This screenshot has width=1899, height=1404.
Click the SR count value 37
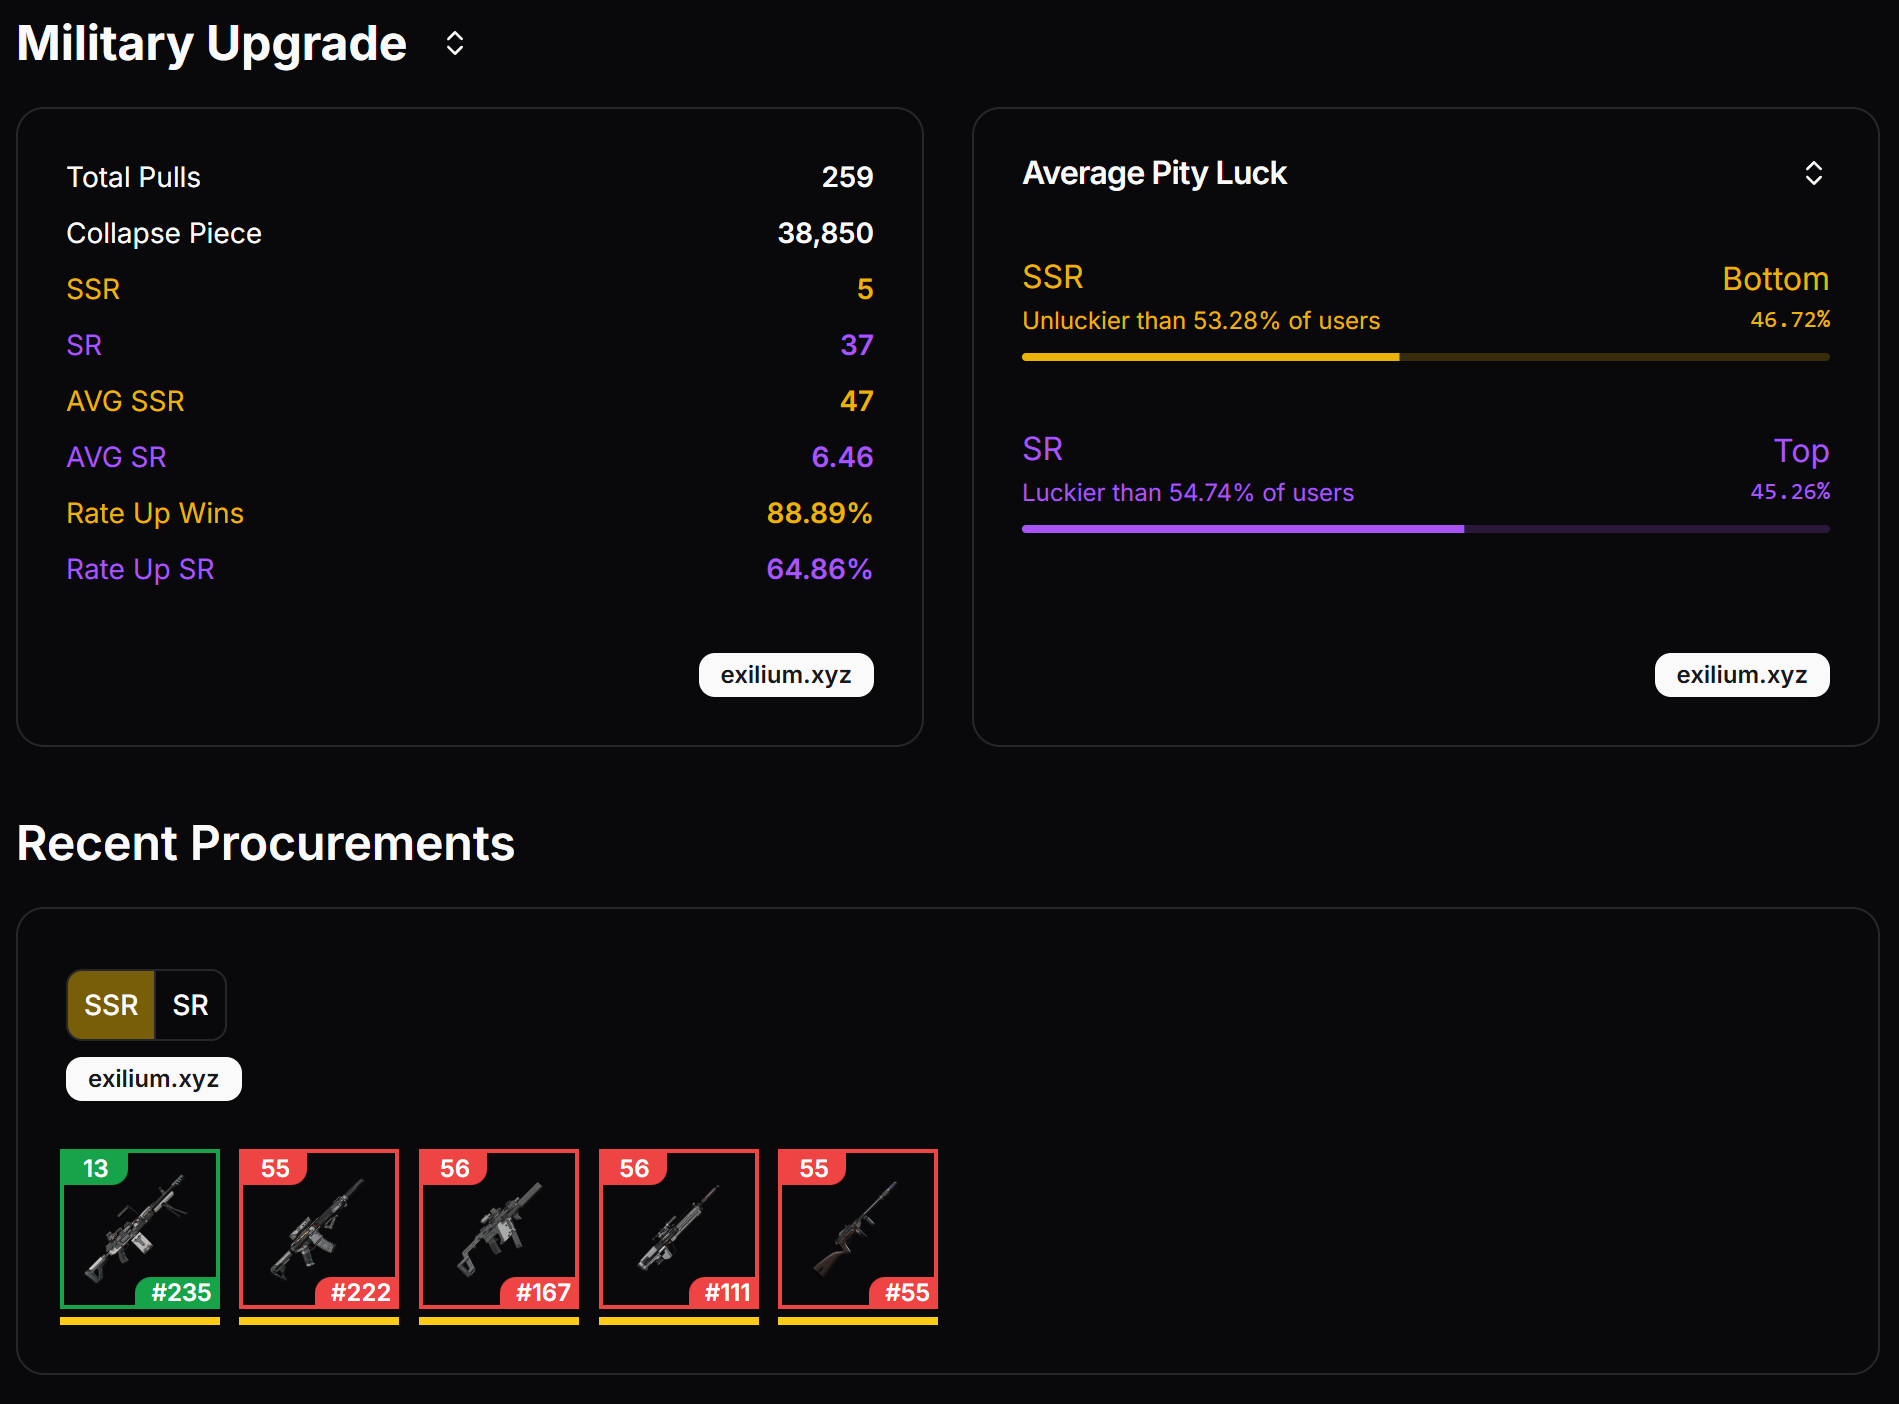point(856,345)
